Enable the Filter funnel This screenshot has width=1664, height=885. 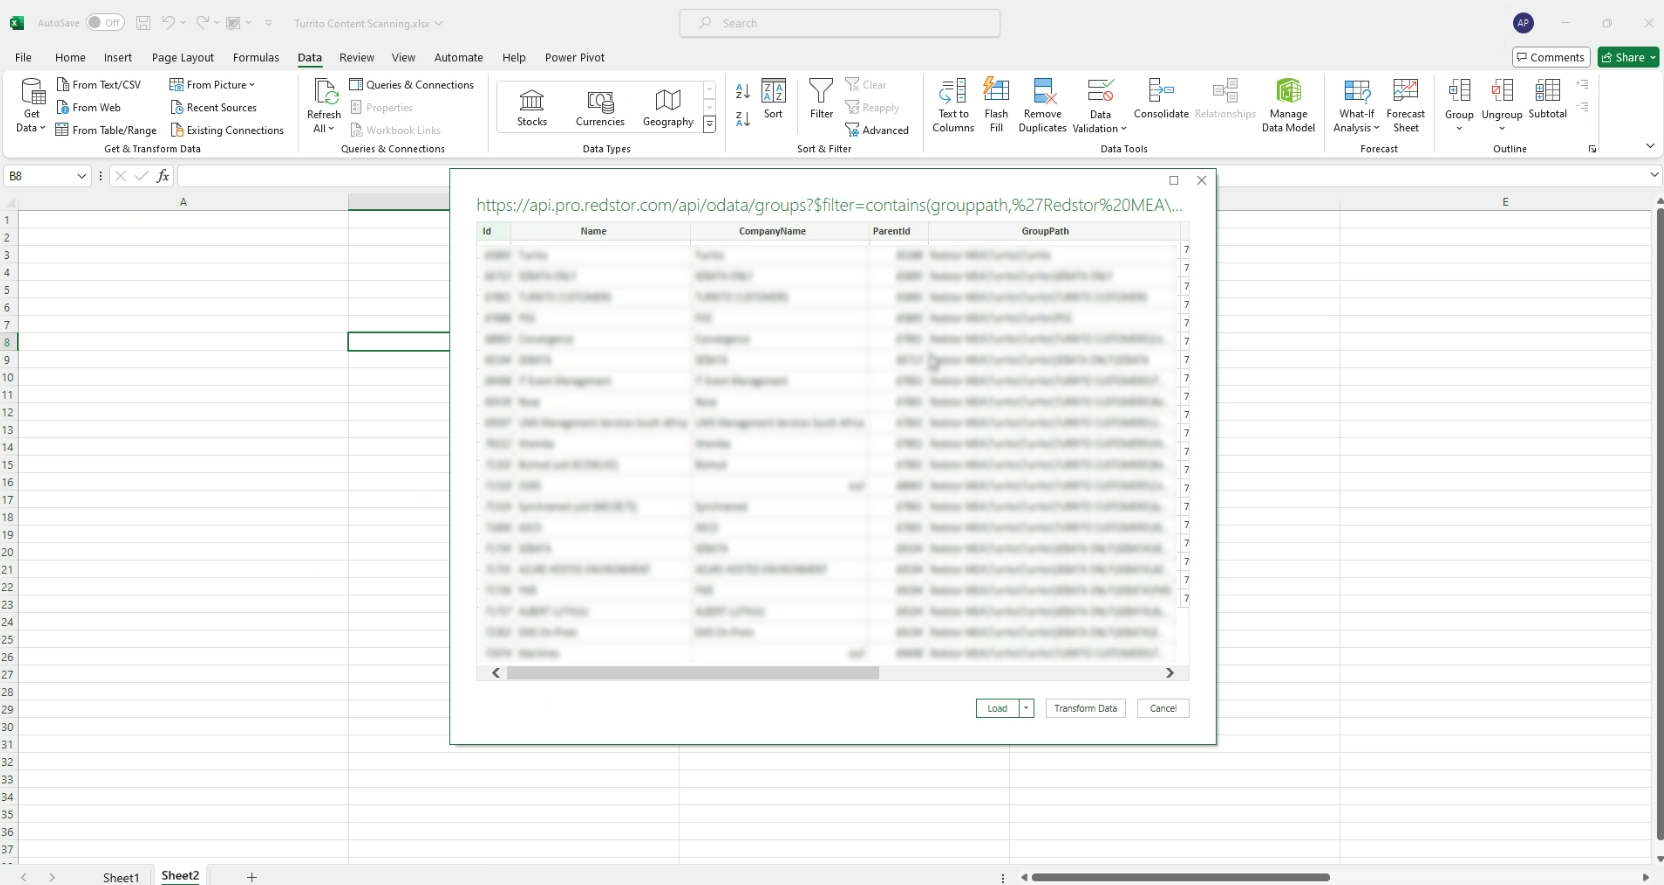tap(821, 99)
